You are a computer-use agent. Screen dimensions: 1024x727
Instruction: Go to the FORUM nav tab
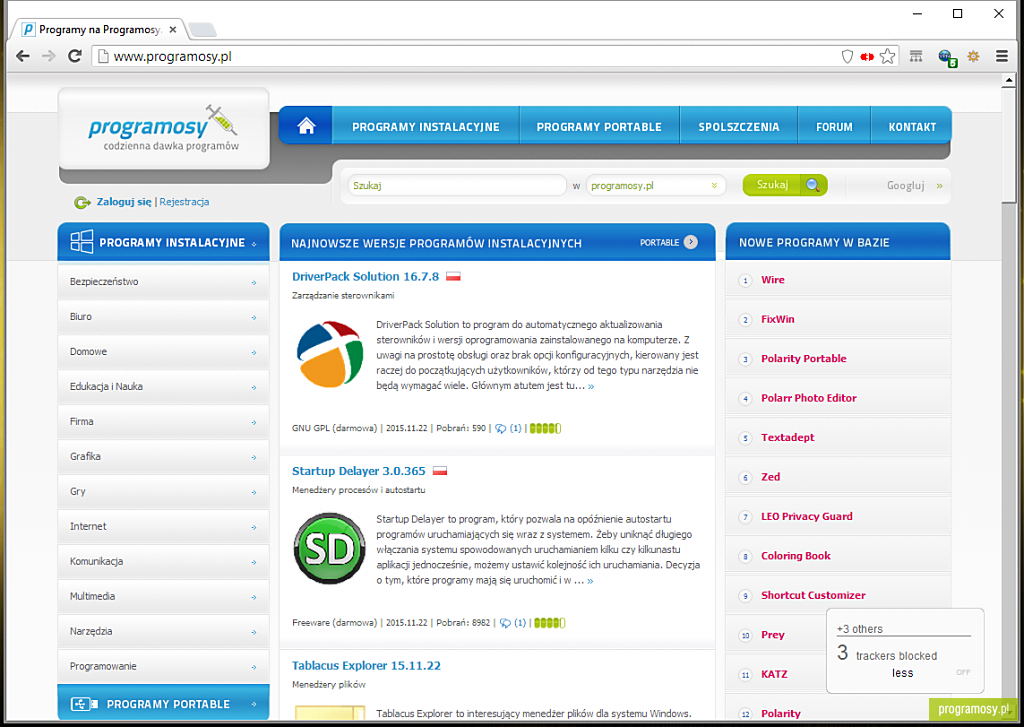click(x=834, y=127)
